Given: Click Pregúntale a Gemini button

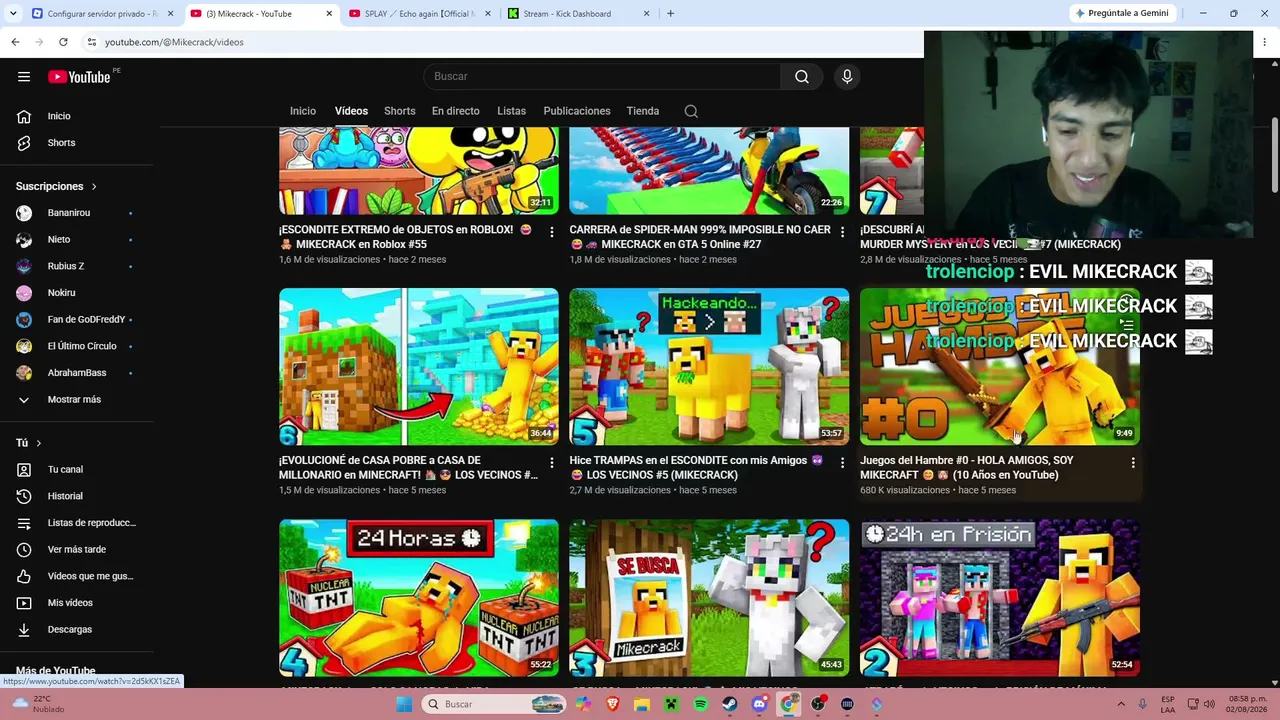Looking at the screenshot, I should coord(1122,13).
